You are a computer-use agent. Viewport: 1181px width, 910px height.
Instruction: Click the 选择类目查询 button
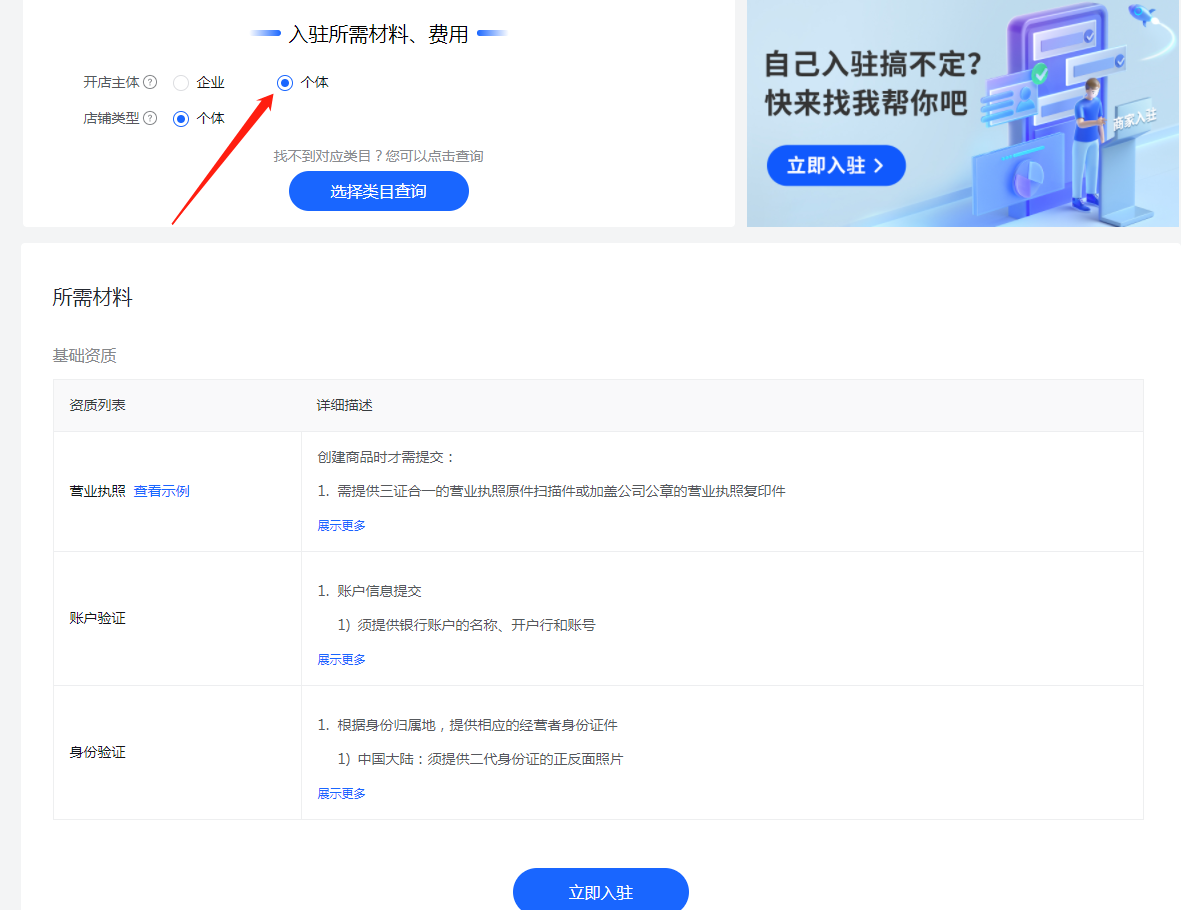click(378, 190)
